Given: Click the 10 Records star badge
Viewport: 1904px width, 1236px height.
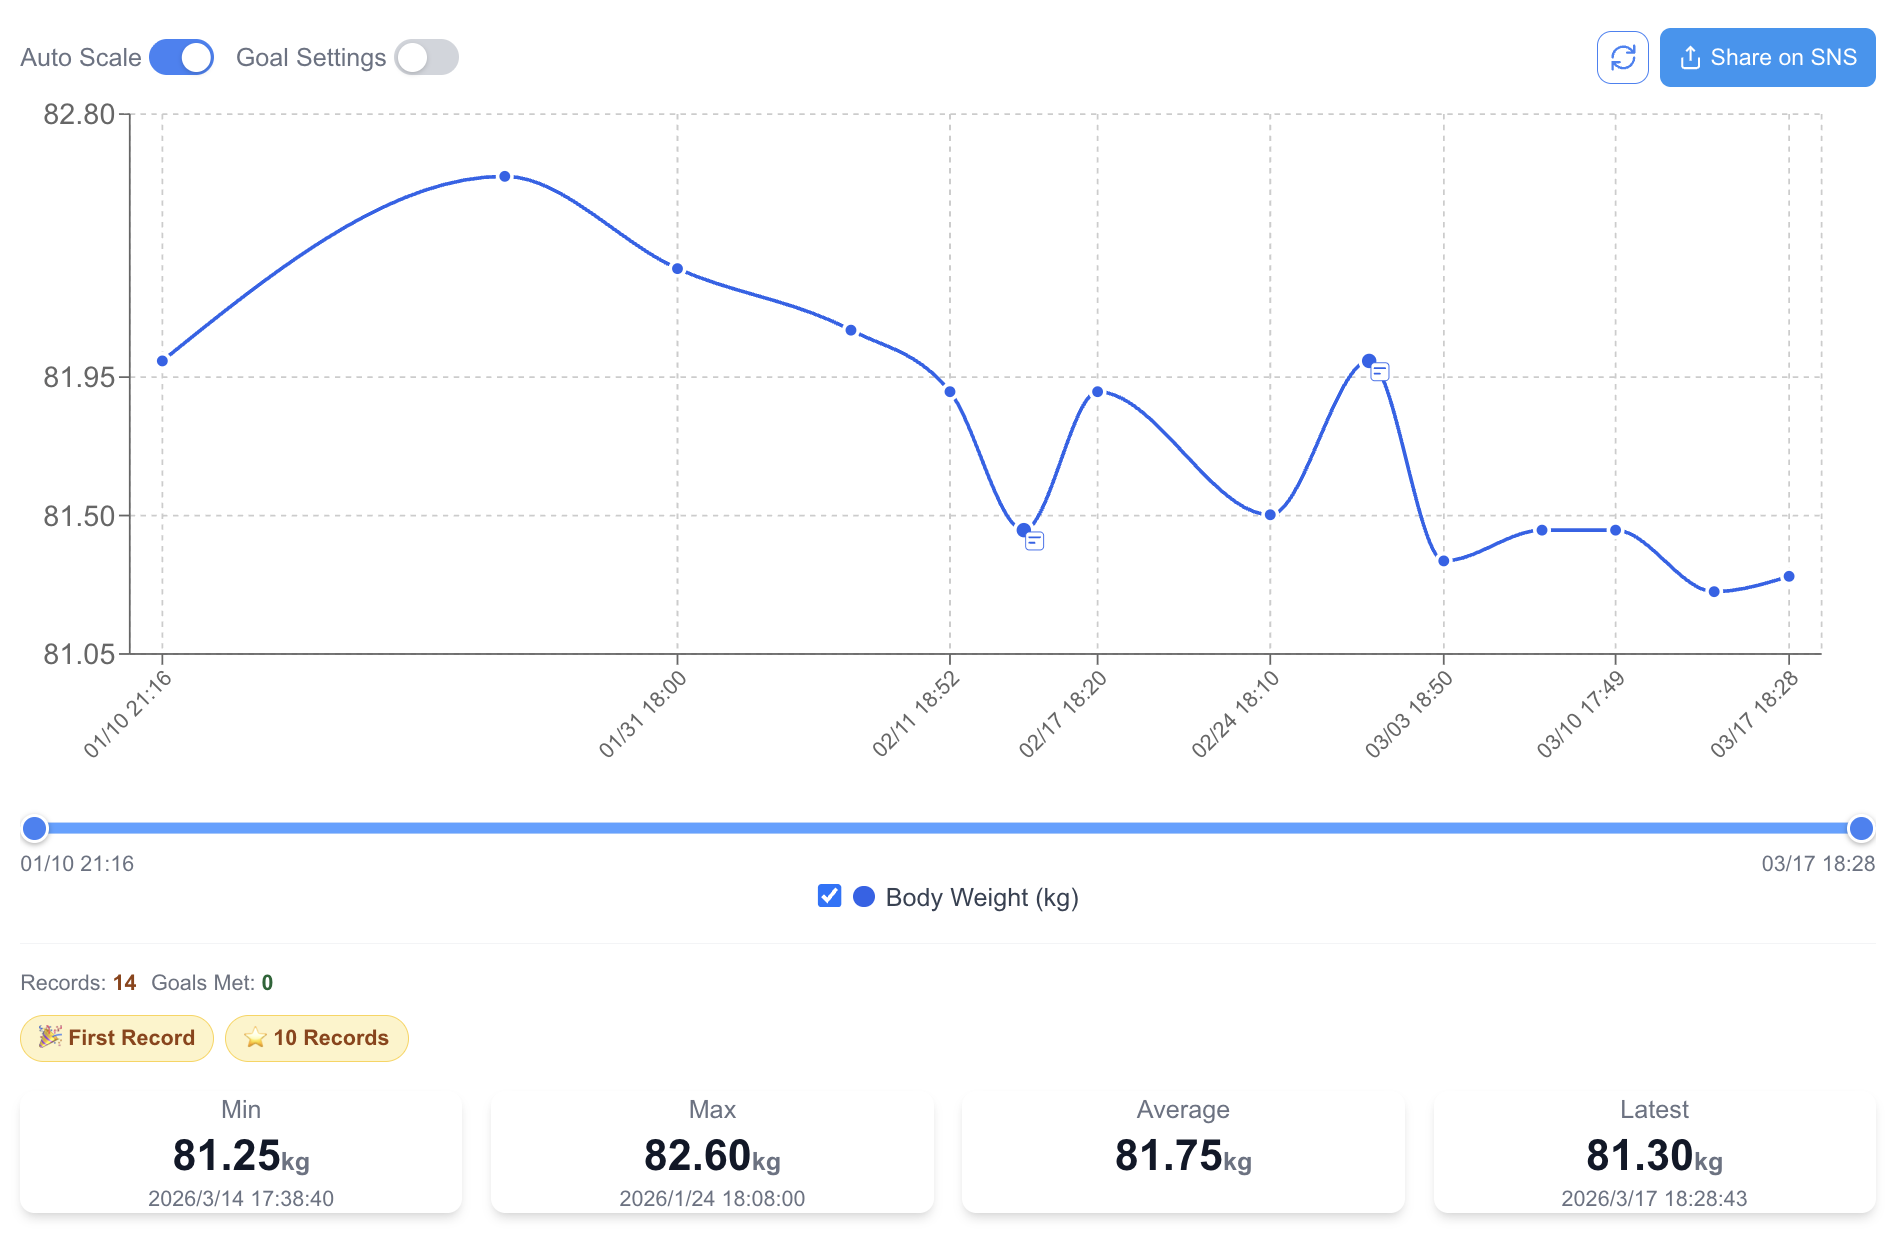Looking at the screenshot, I should click(317, 1038).
